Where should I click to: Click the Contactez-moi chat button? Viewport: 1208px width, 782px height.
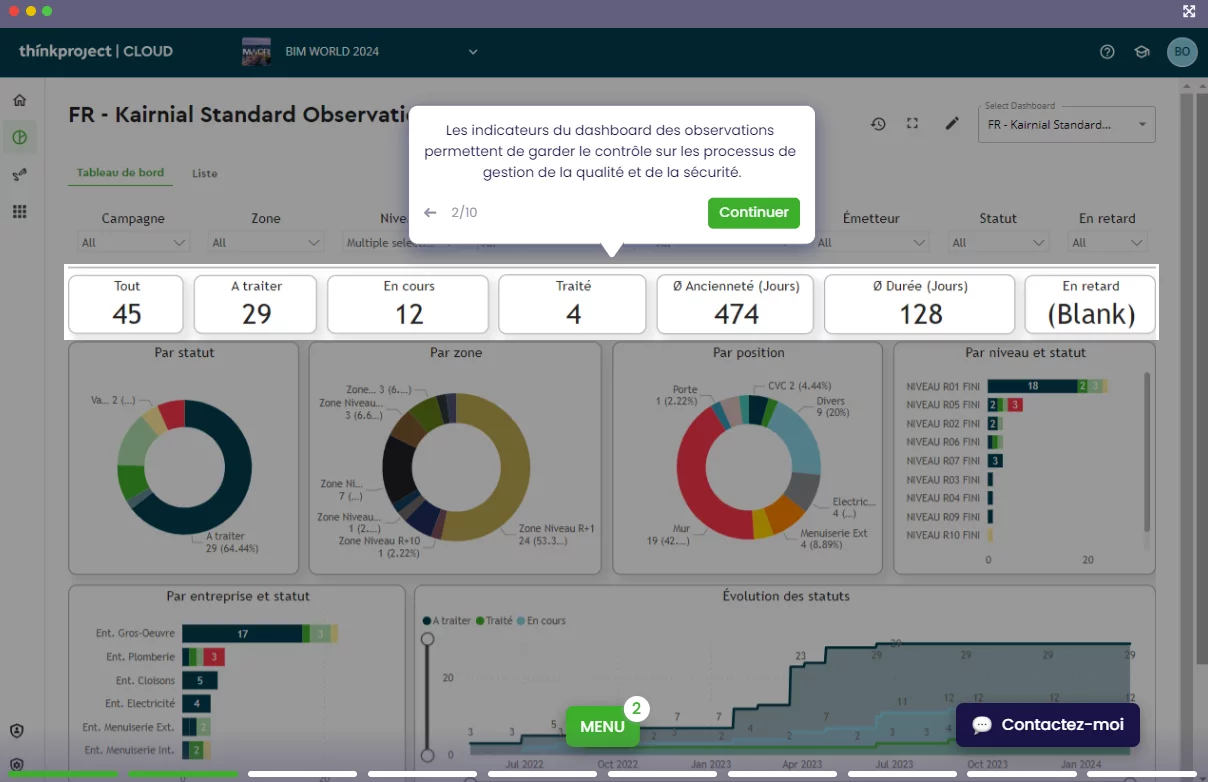click(x=1047, y=725)
